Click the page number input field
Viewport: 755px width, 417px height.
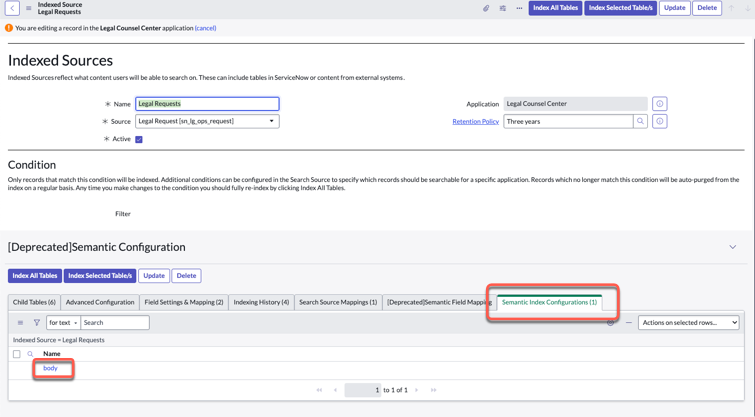pos(363,390)
